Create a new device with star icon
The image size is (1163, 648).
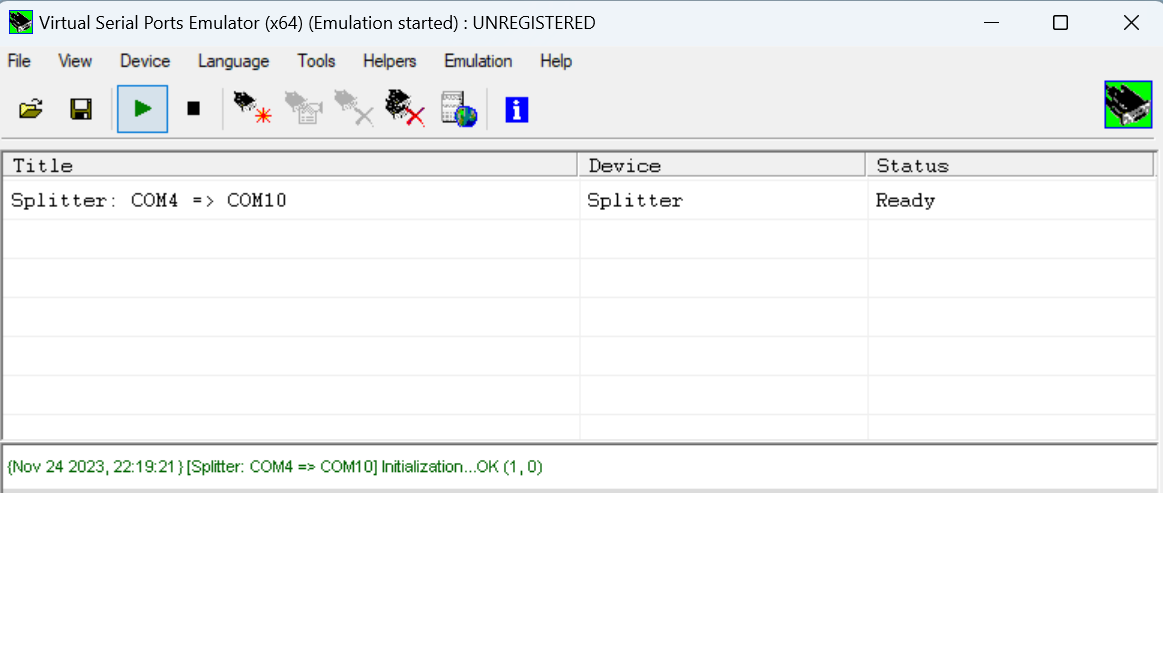(252, 108)
